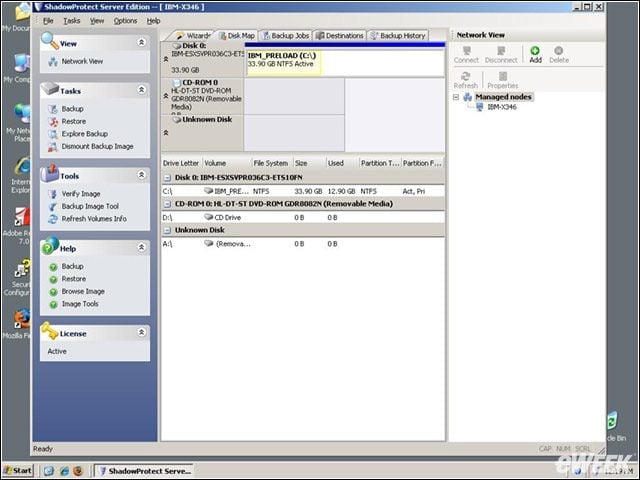640x480 pixels.
Task: Select the A:\ removable volume row
Action: [x=303, y=244]
